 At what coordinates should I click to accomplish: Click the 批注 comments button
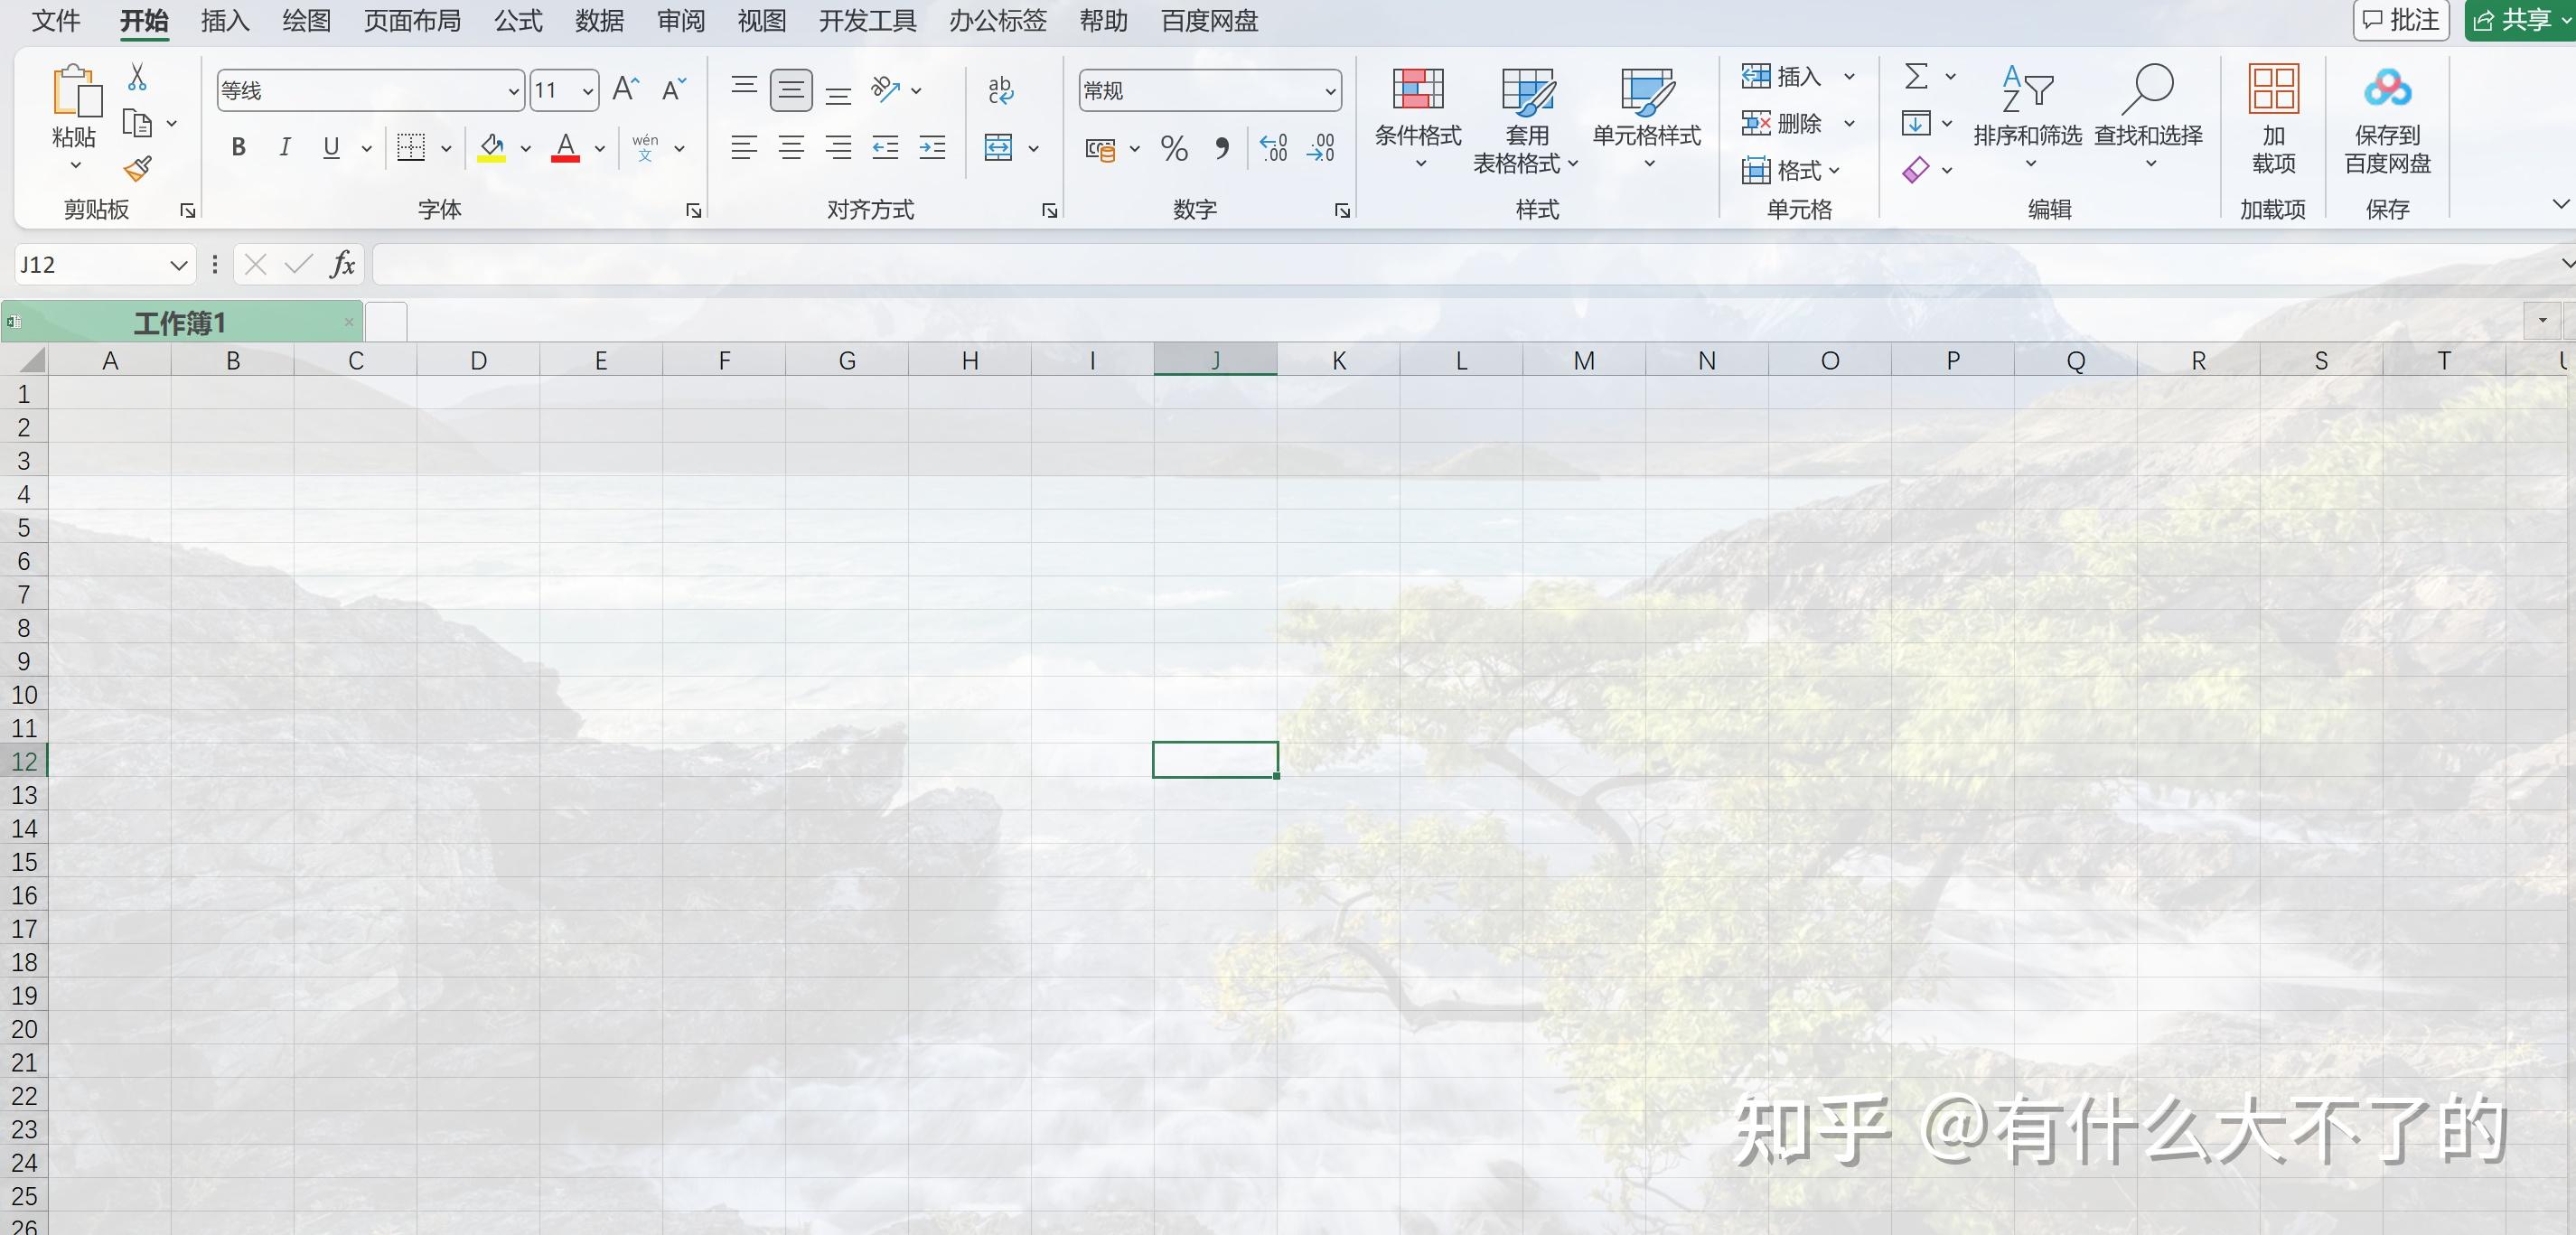[x=2401, y=20]
